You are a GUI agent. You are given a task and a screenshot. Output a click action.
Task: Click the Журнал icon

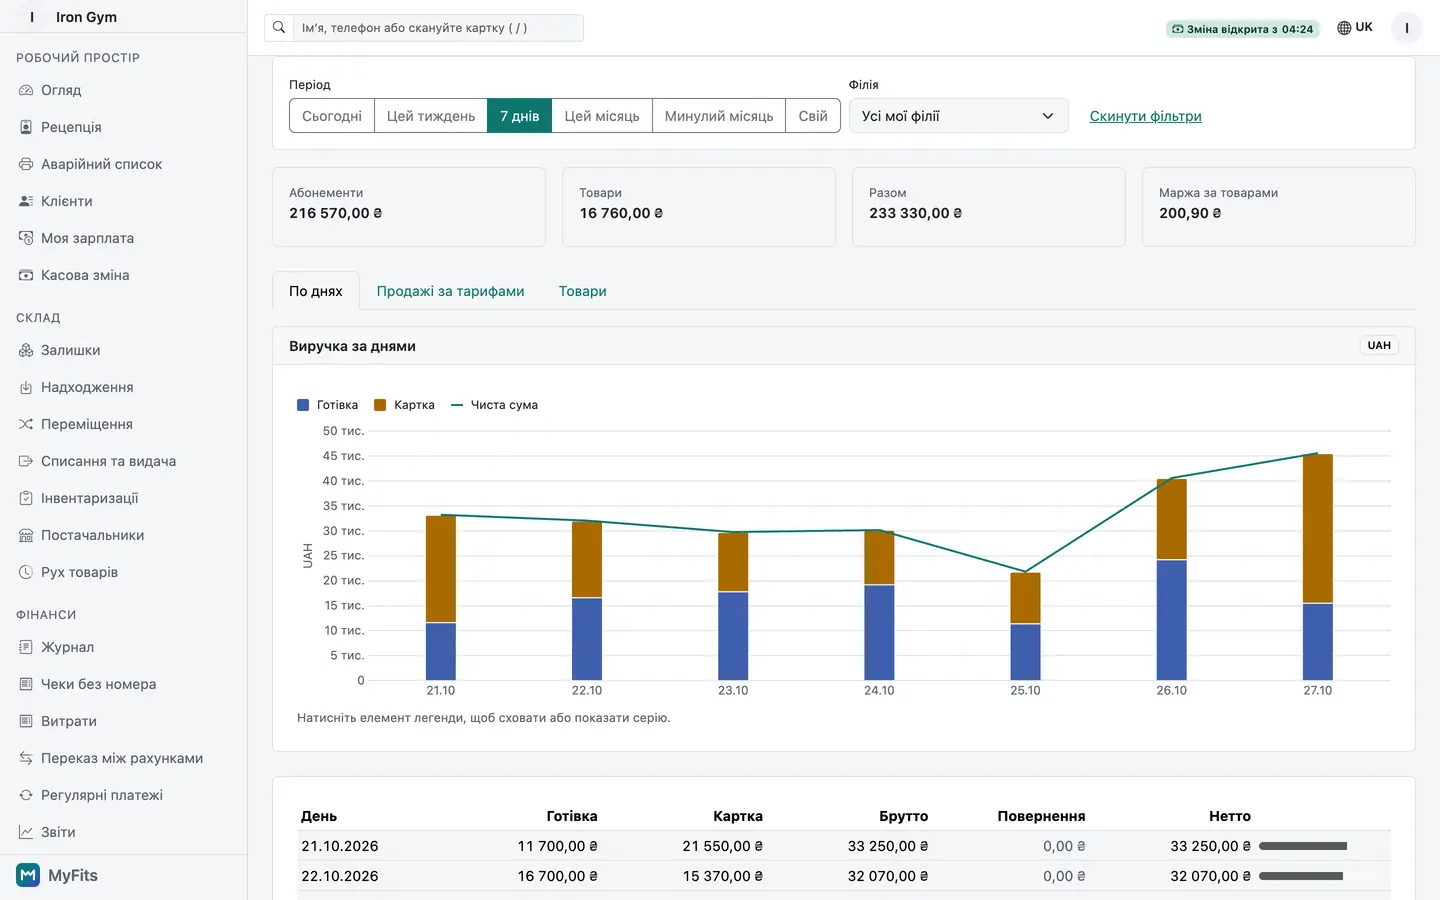(26, 647)
